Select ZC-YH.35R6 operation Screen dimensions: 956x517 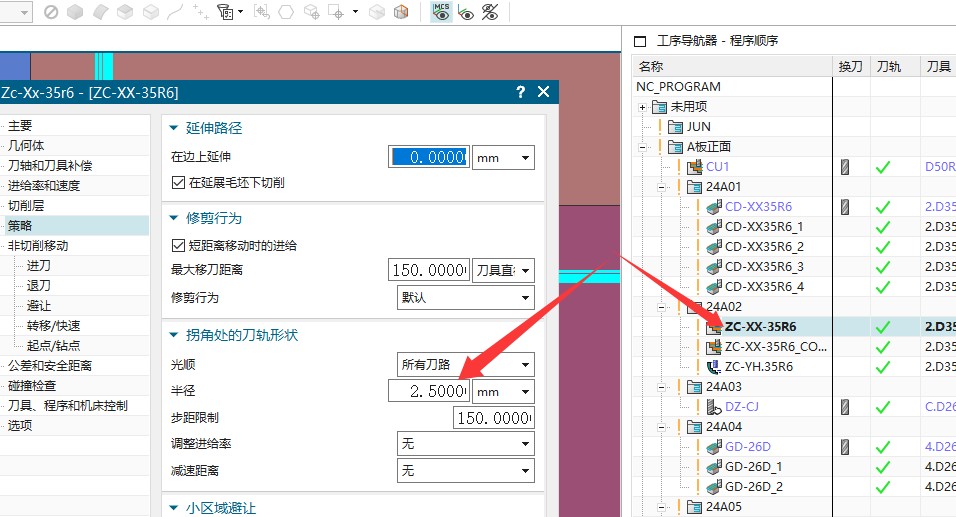(759, 367)
